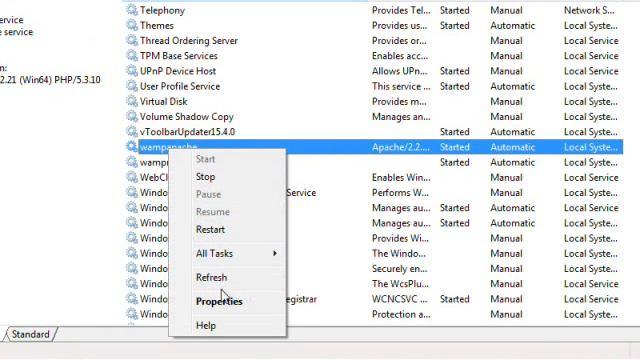Click the Thread Ordering Server gear icon

[131, 40]
